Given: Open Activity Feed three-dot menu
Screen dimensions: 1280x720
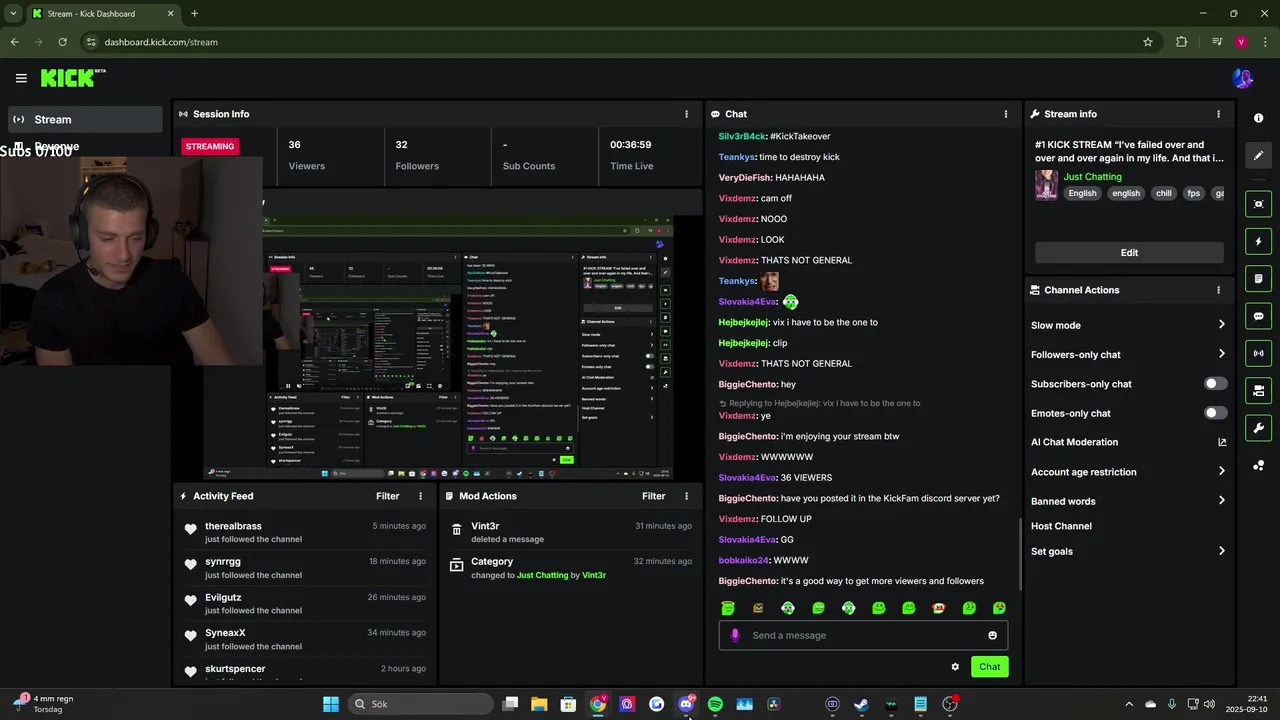Looking at the screenshot, I should tap(420, 496).
